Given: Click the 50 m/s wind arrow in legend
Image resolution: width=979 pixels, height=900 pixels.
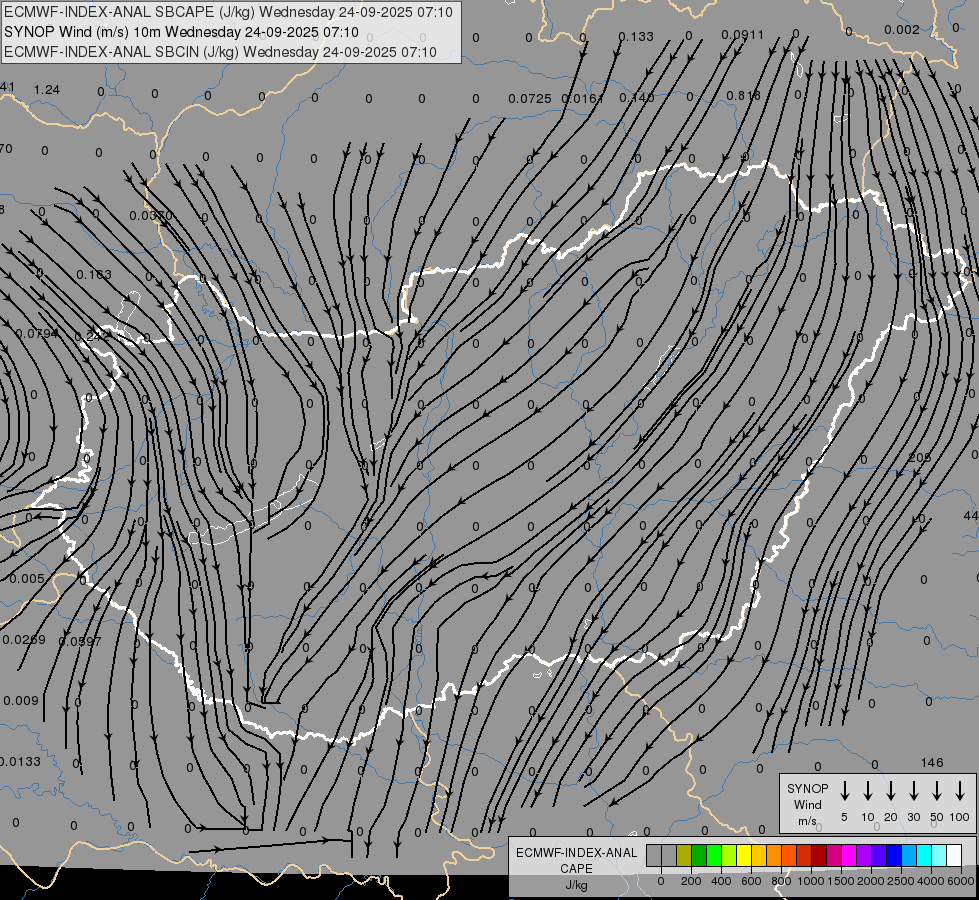Looking at the screenshot, I should 937,791.
